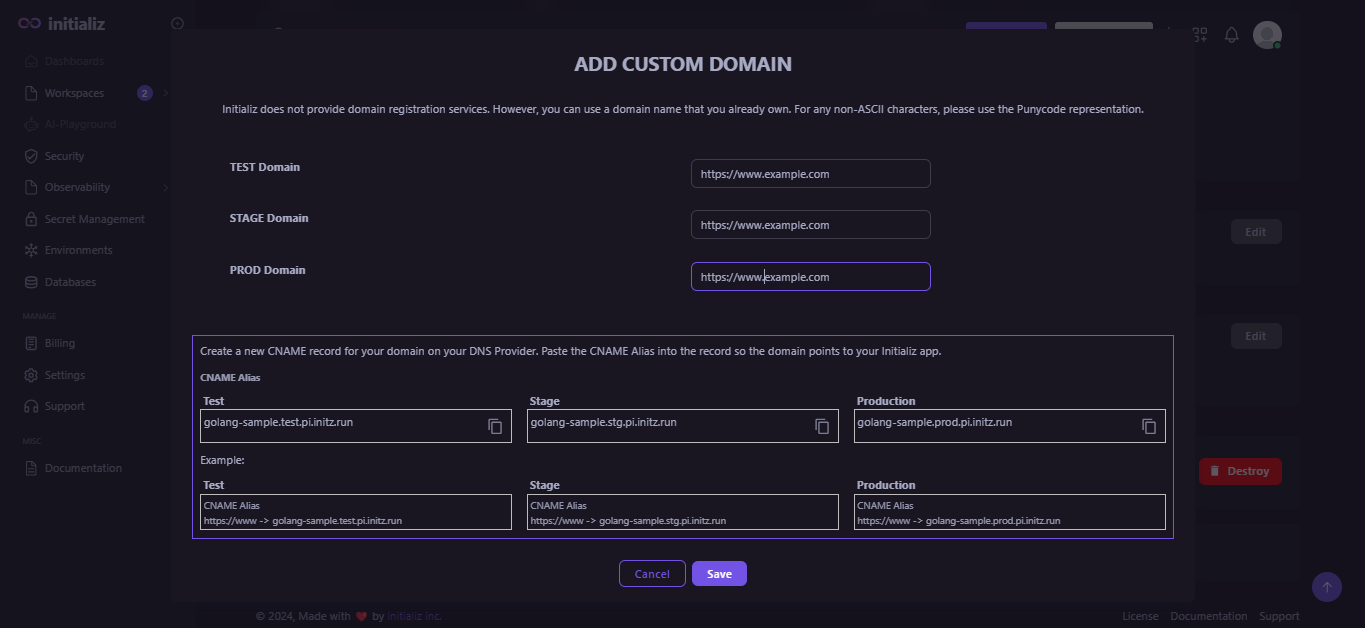Open the apps grid icon in header
1365x628 pixels.
1200,35
